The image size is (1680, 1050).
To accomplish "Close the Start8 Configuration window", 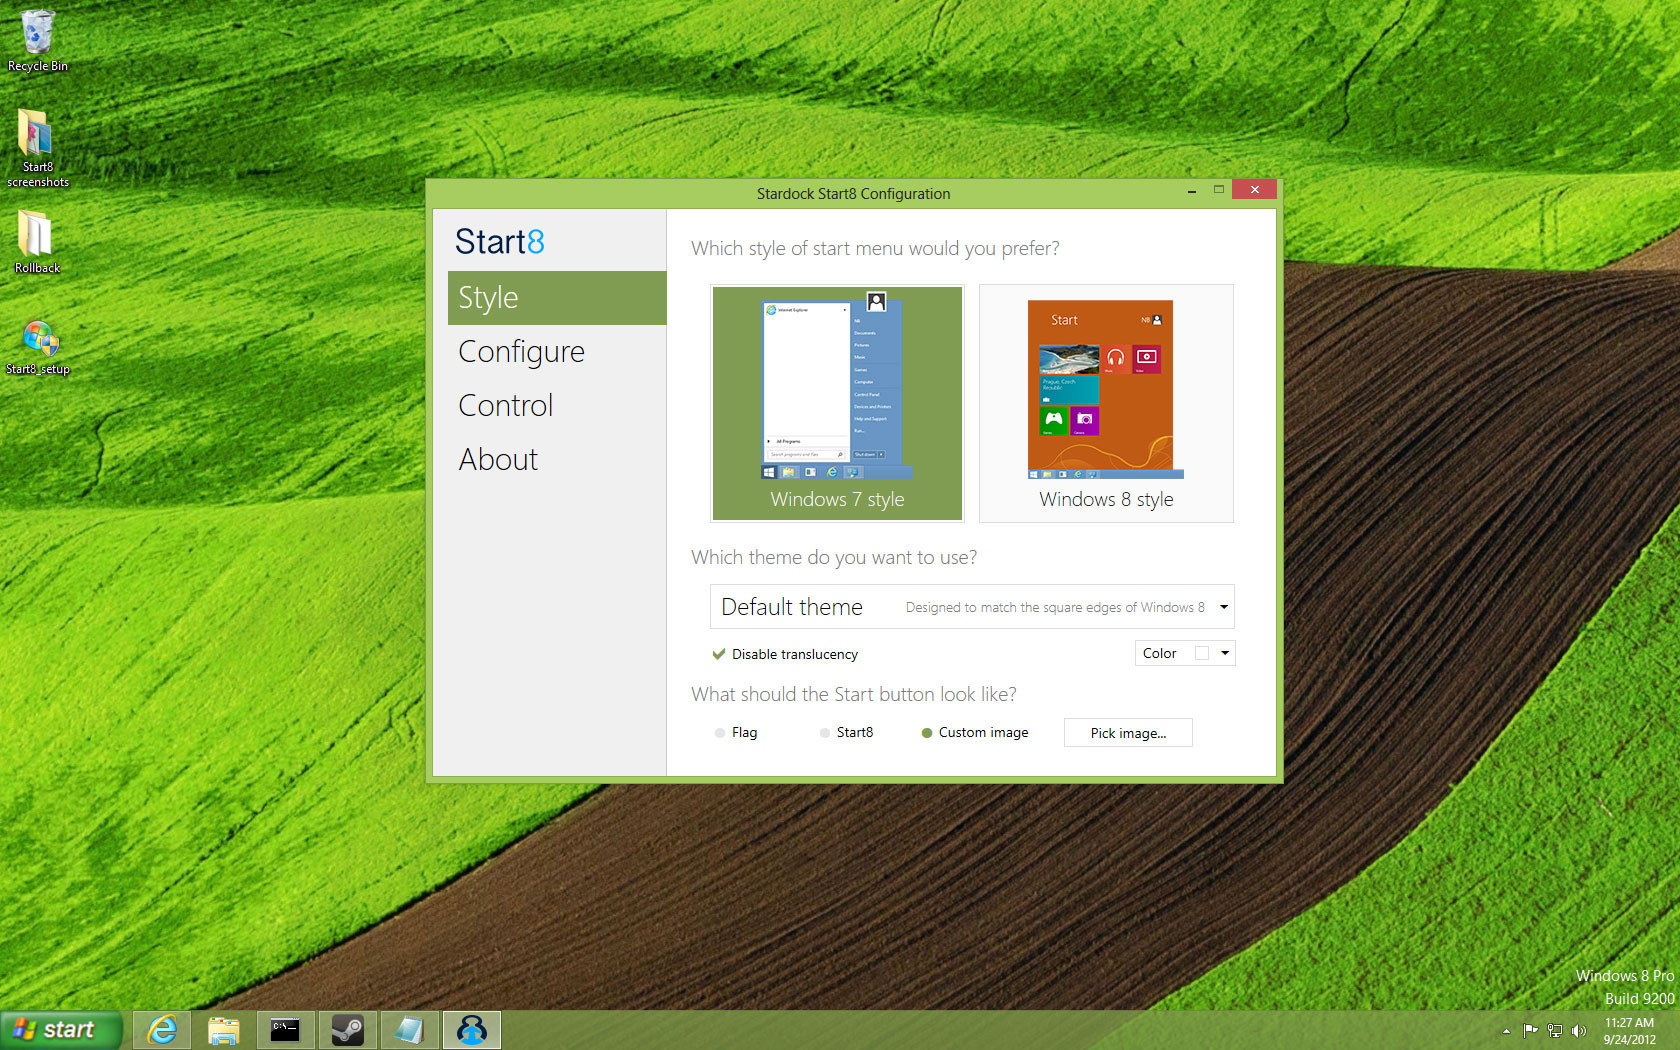I will pos(1254,189).
